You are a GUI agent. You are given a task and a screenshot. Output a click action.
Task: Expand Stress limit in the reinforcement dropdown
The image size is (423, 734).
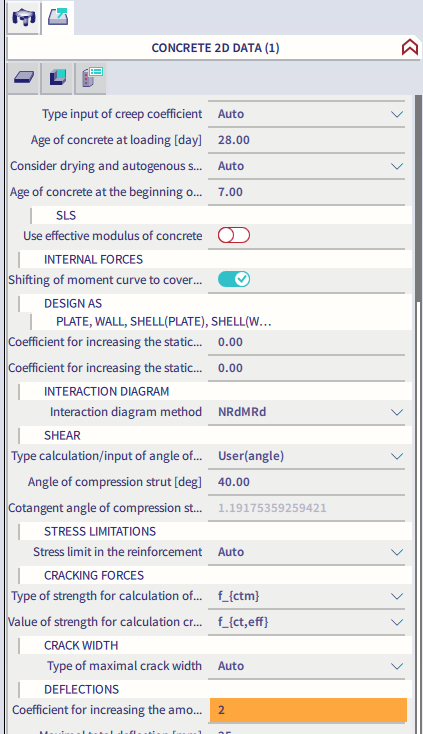click(306, 552)
